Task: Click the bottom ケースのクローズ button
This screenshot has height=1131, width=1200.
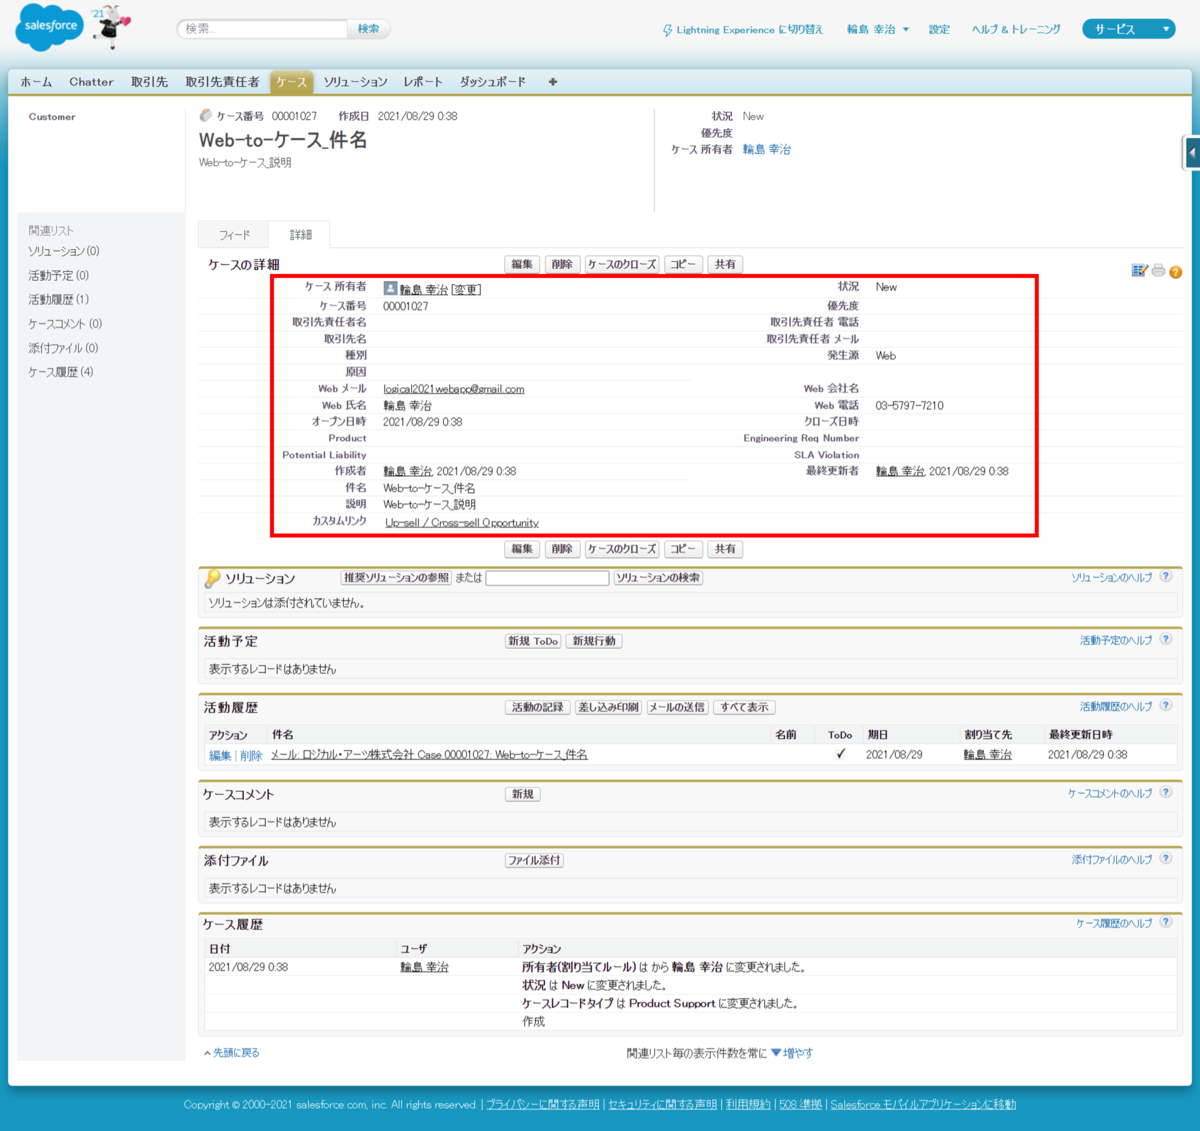Action: pyautogui.click(x=622, y=549)
